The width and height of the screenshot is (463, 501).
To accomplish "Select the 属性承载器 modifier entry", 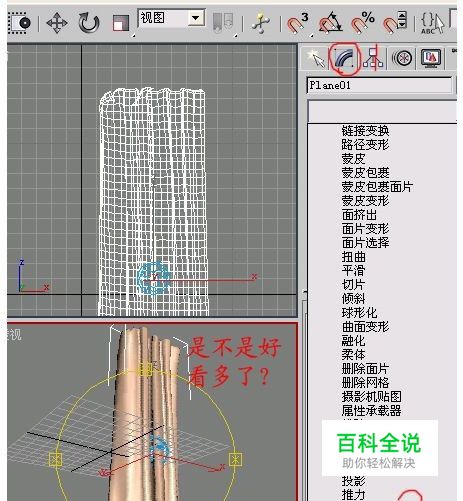I will pos(371,410).
